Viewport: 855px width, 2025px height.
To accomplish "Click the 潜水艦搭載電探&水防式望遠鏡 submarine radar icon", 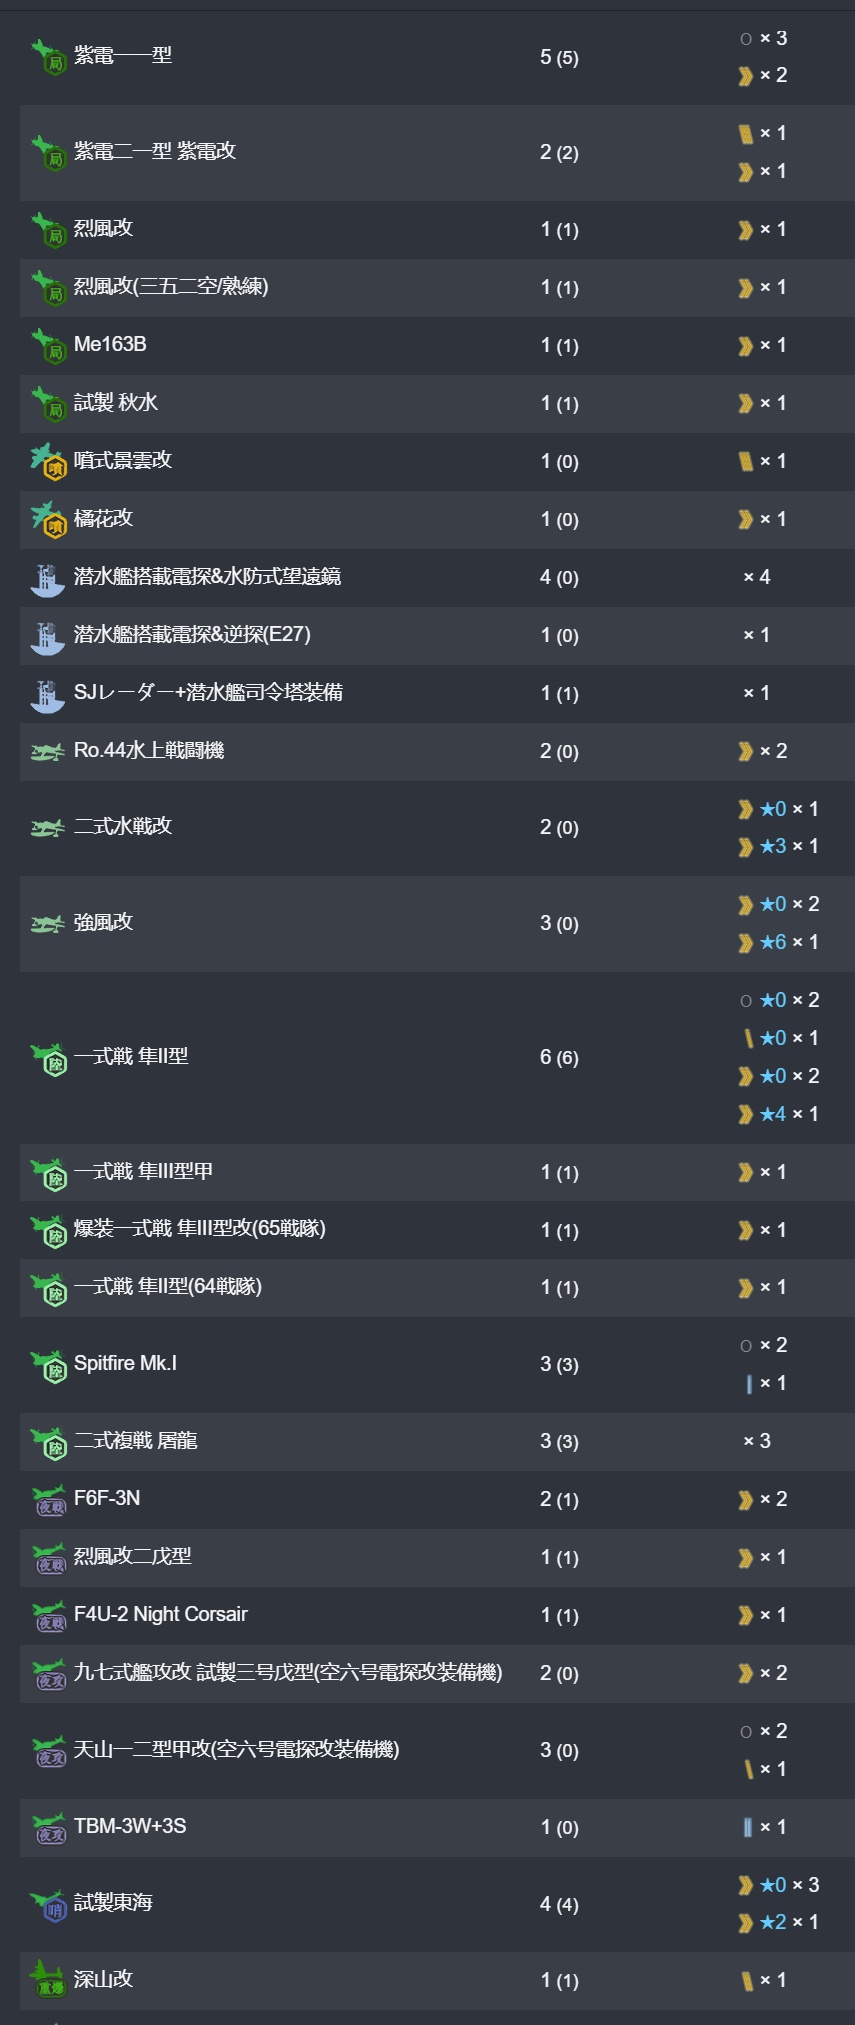I will pyautogui.click(x=48, y=578).
